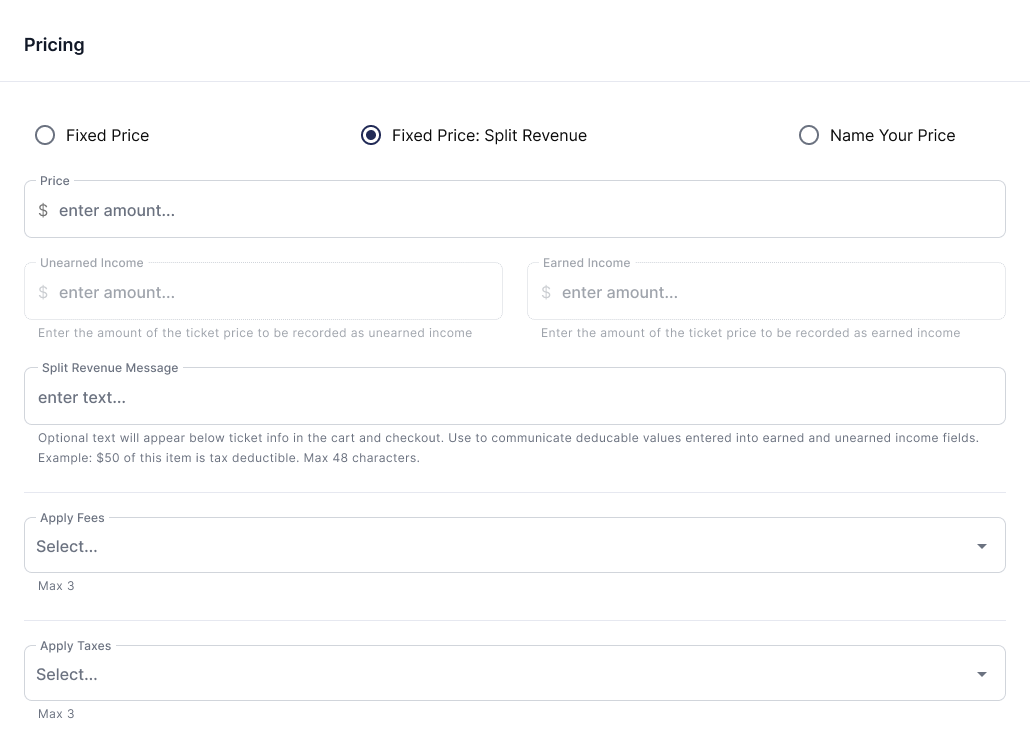Click the dollar sign in Unearned Income field
Screen dimensions: 1030x756
(x=43, y=292)
